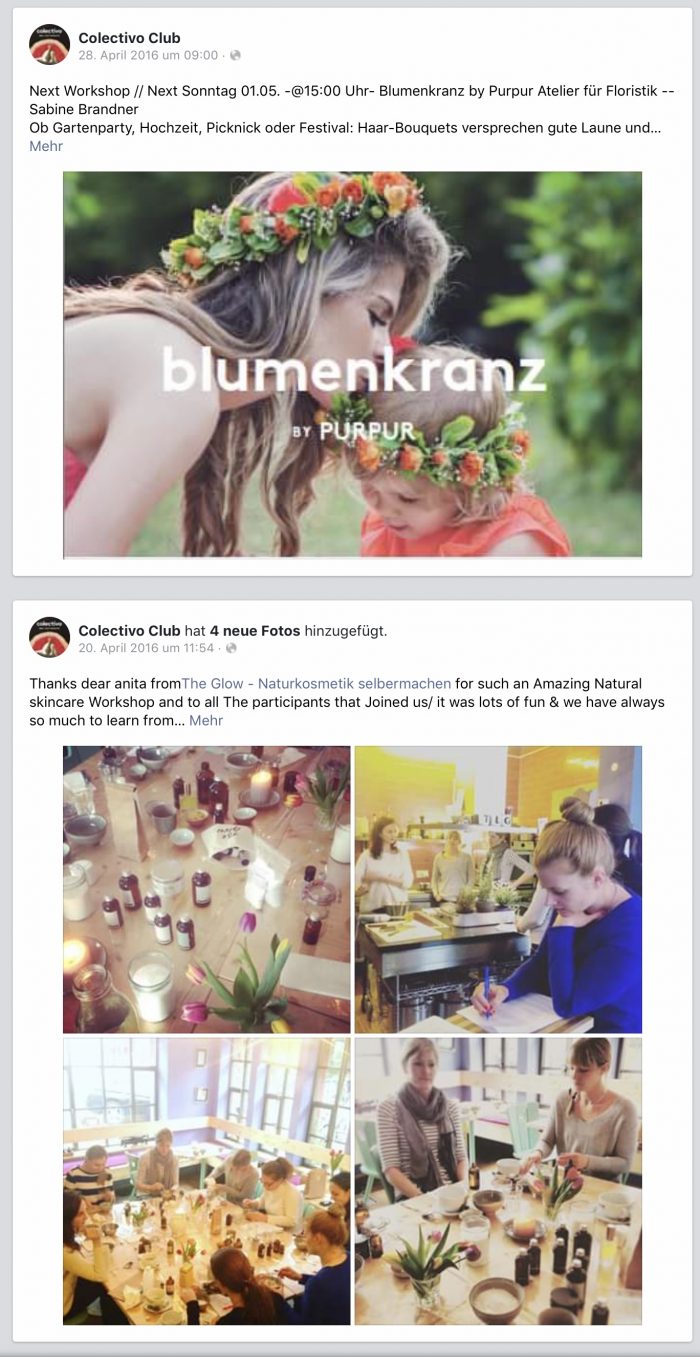
Task: Open The Glow - Naturkosmetik selbermachen page link
Action: pyautogui.click(x=316, y=684)
